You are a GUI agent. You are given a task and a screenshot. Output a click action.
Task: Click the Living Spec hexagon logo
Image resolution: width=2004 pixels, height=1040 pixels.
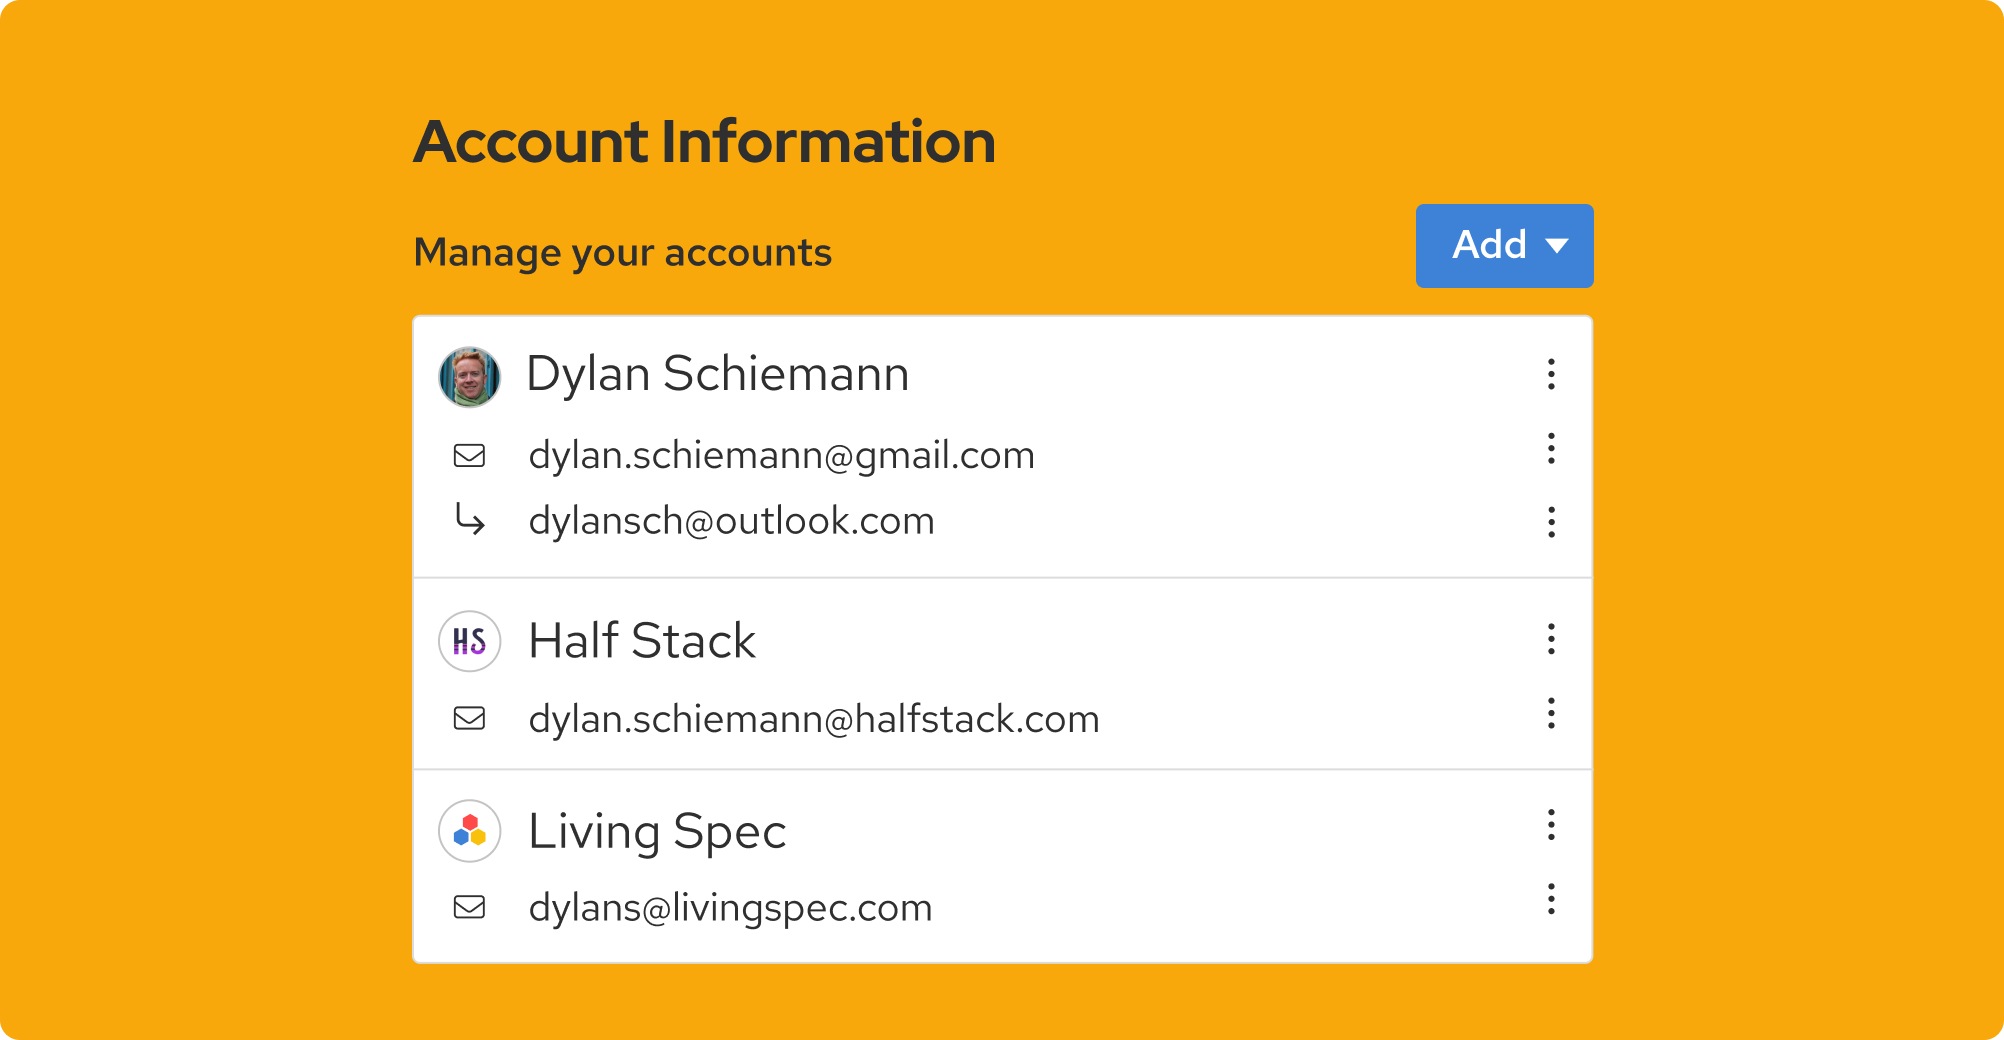pyautogui.click(x=470, y=831)
